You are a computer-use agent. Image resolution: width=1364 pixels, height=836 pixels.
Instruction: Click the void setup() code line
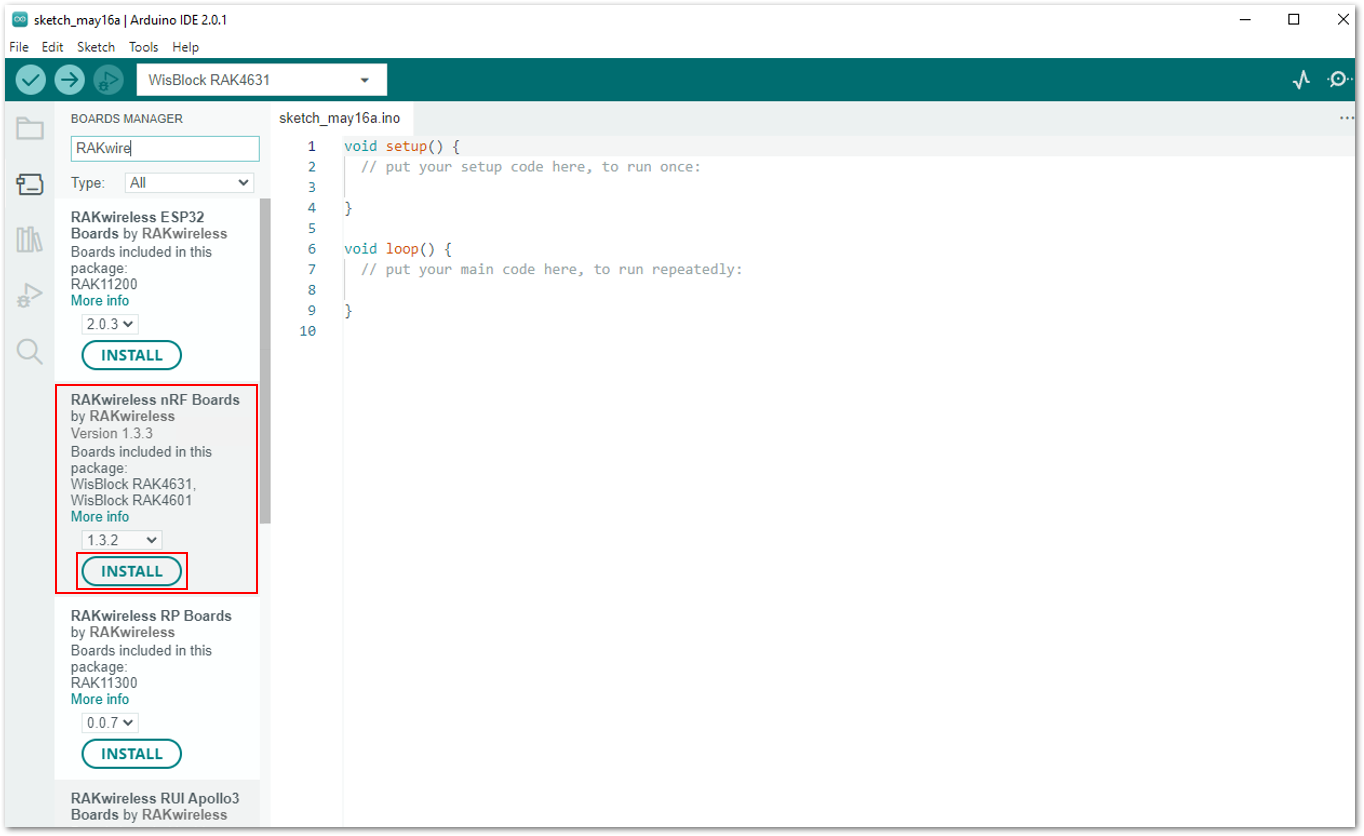(402, 146)
